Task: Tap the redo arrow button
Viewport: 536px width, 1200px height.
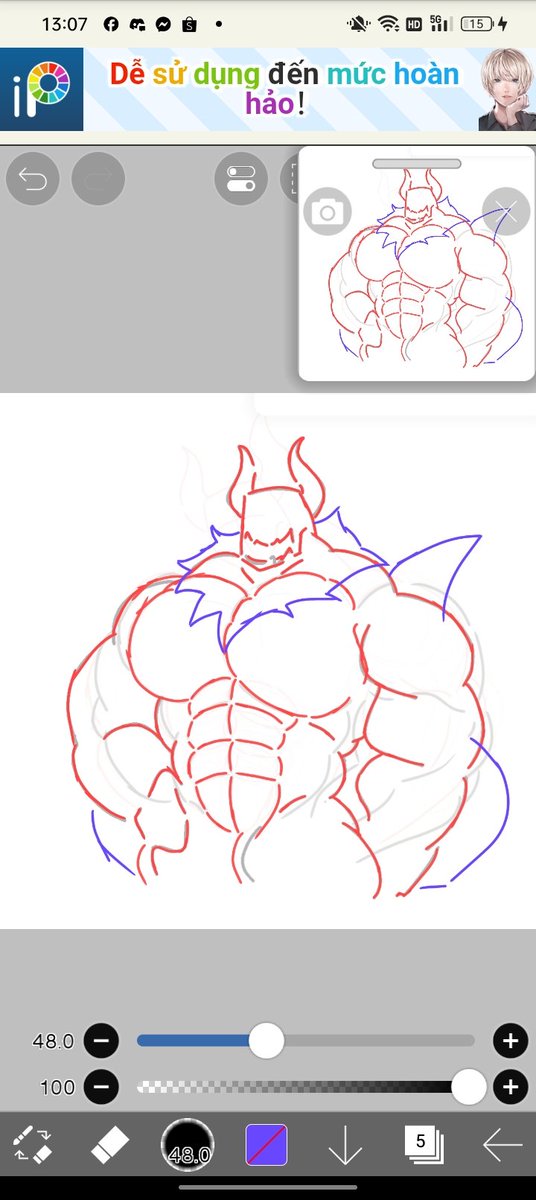Action: (x=98, y=180)
